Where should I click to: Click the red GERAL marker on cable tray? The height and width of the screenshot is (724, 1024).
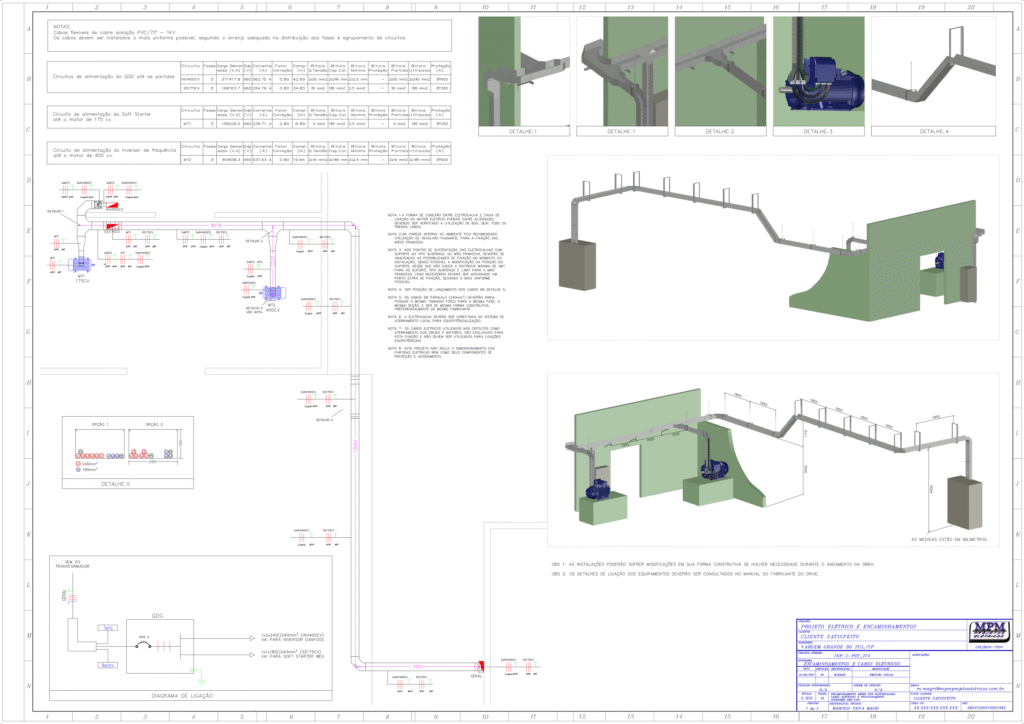pos(480,665)
